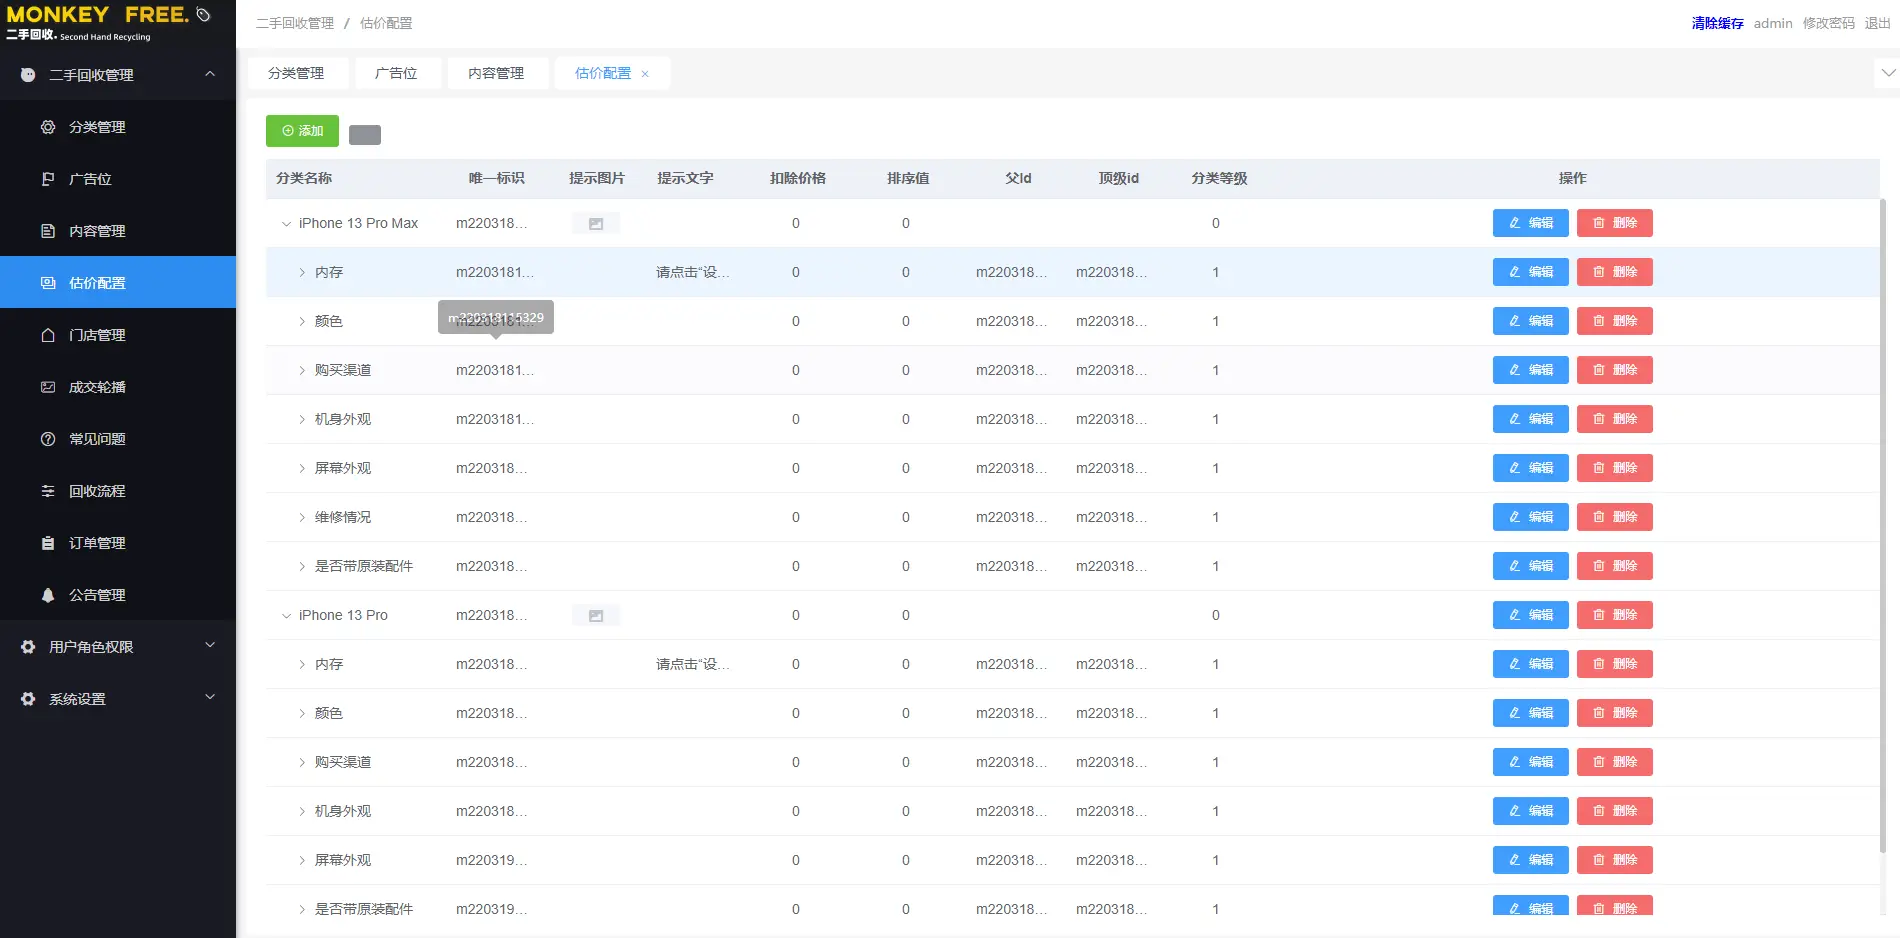Click the 公告管理 bell icon
The image size is (1900, 938).
[x=48, y=595]
